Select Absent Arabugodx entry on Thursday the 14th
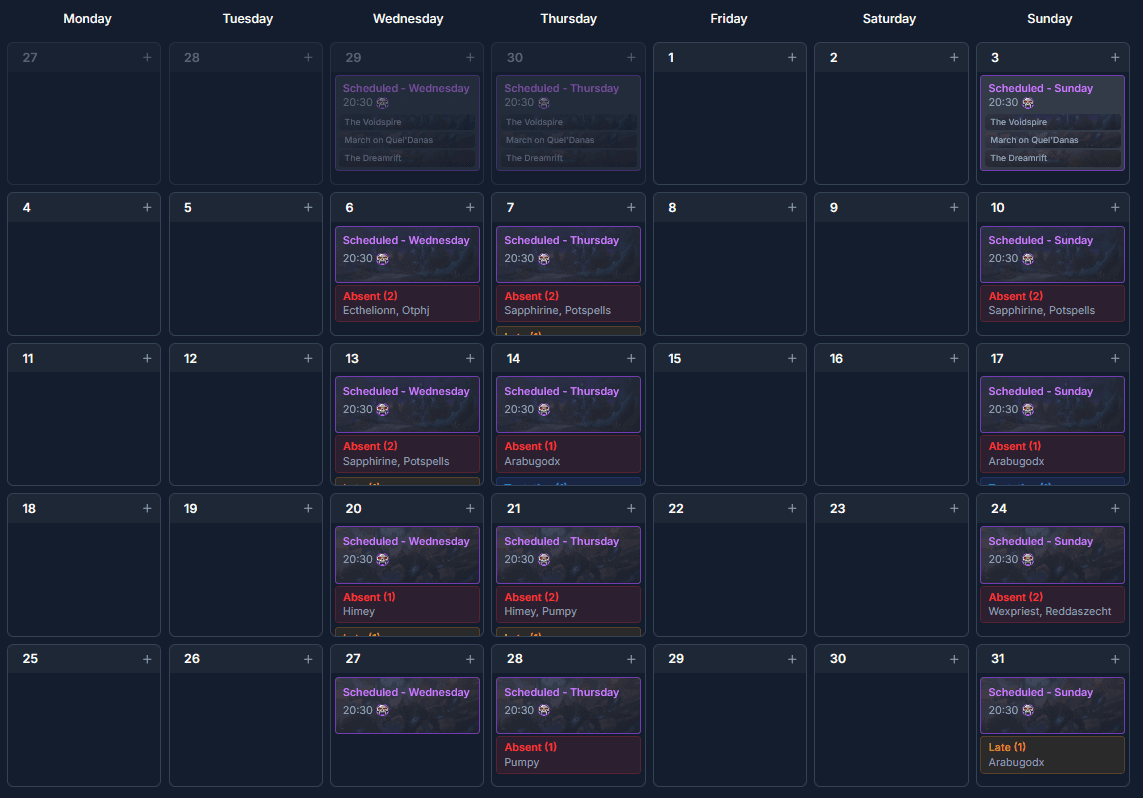 [568, 453]
